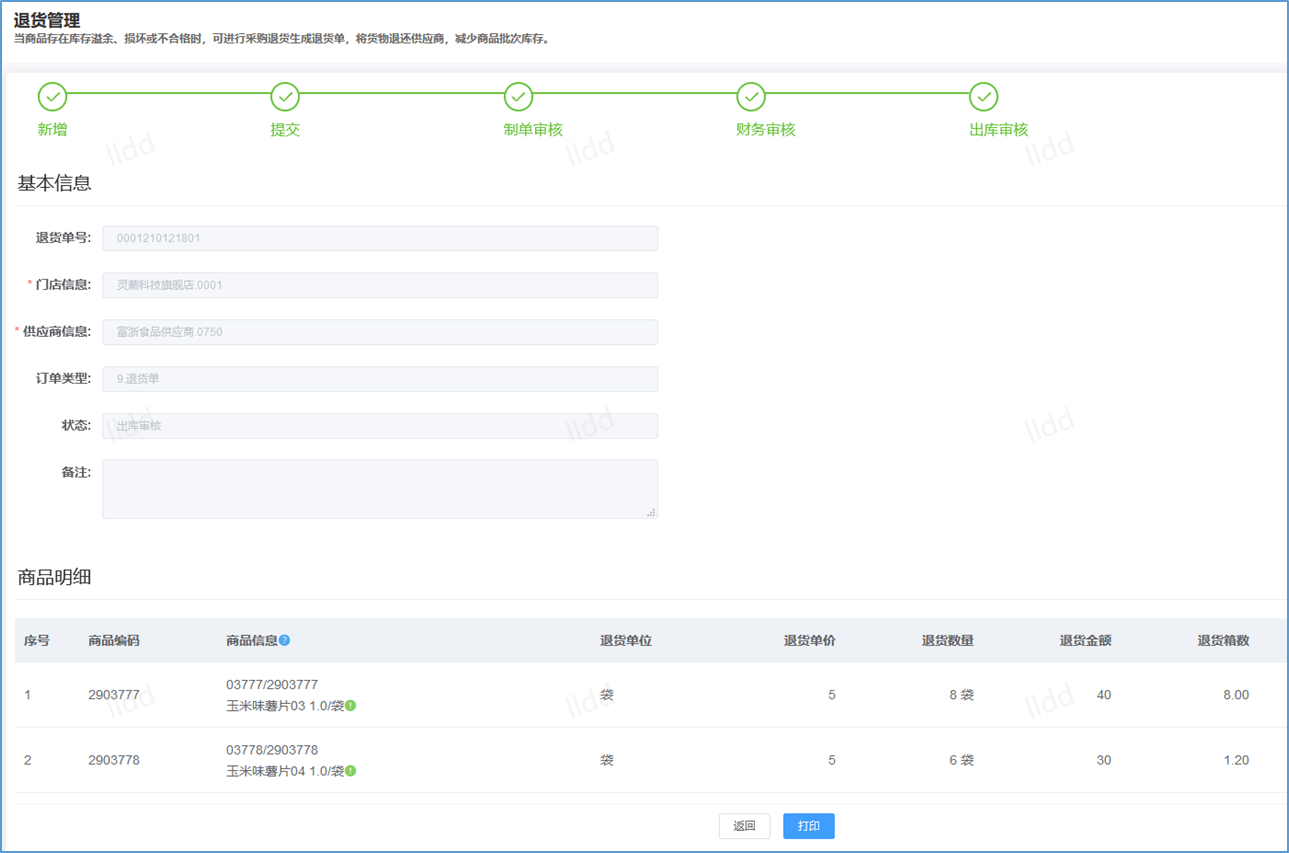Click the 打印 print button
Screen dimensions: 1289x853
(x=808, y=826)
